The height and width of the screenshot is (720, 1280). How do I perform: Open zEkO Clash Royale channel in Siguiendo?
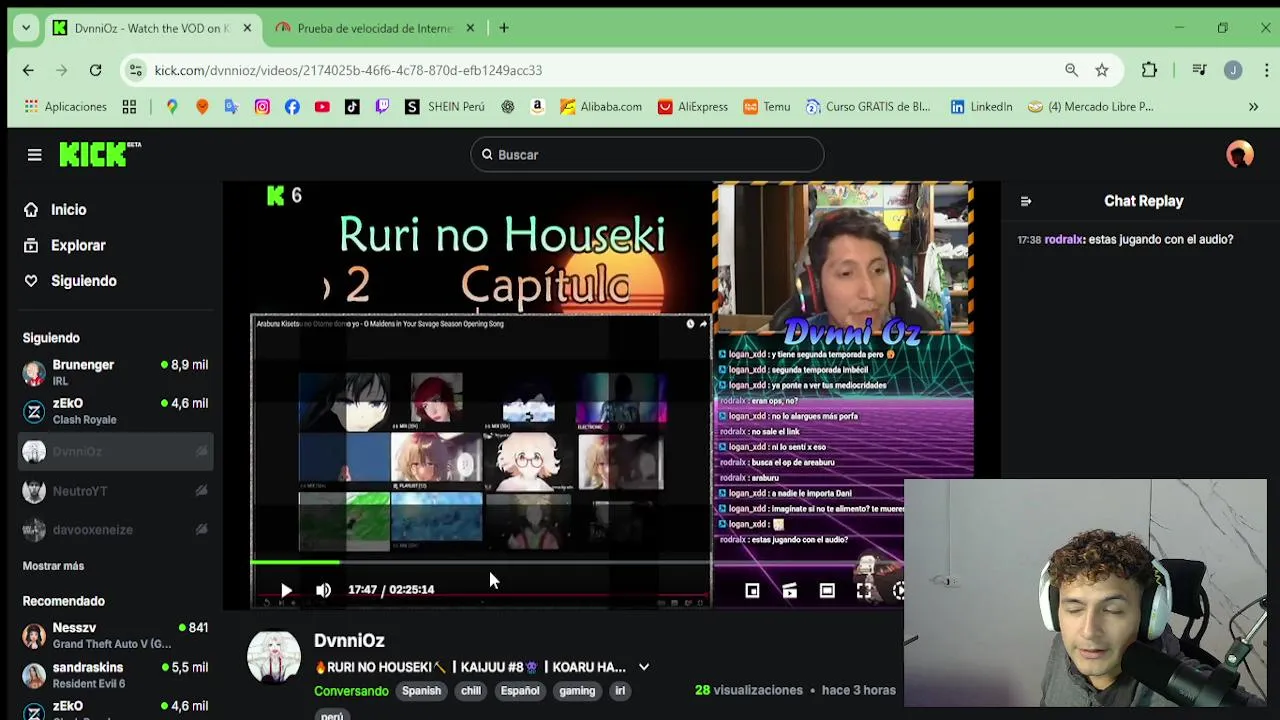pos(115,411)
